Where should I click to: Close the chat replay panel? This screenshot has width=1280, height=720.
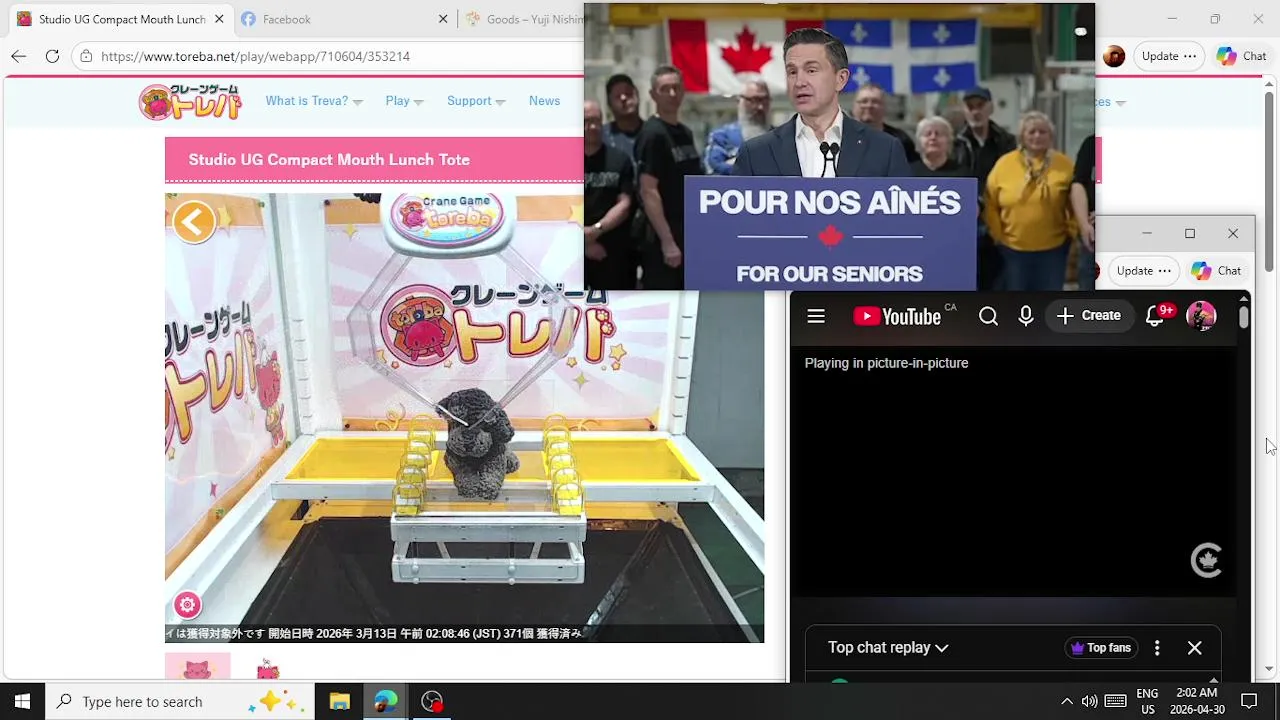click(x=1194, y=648)
